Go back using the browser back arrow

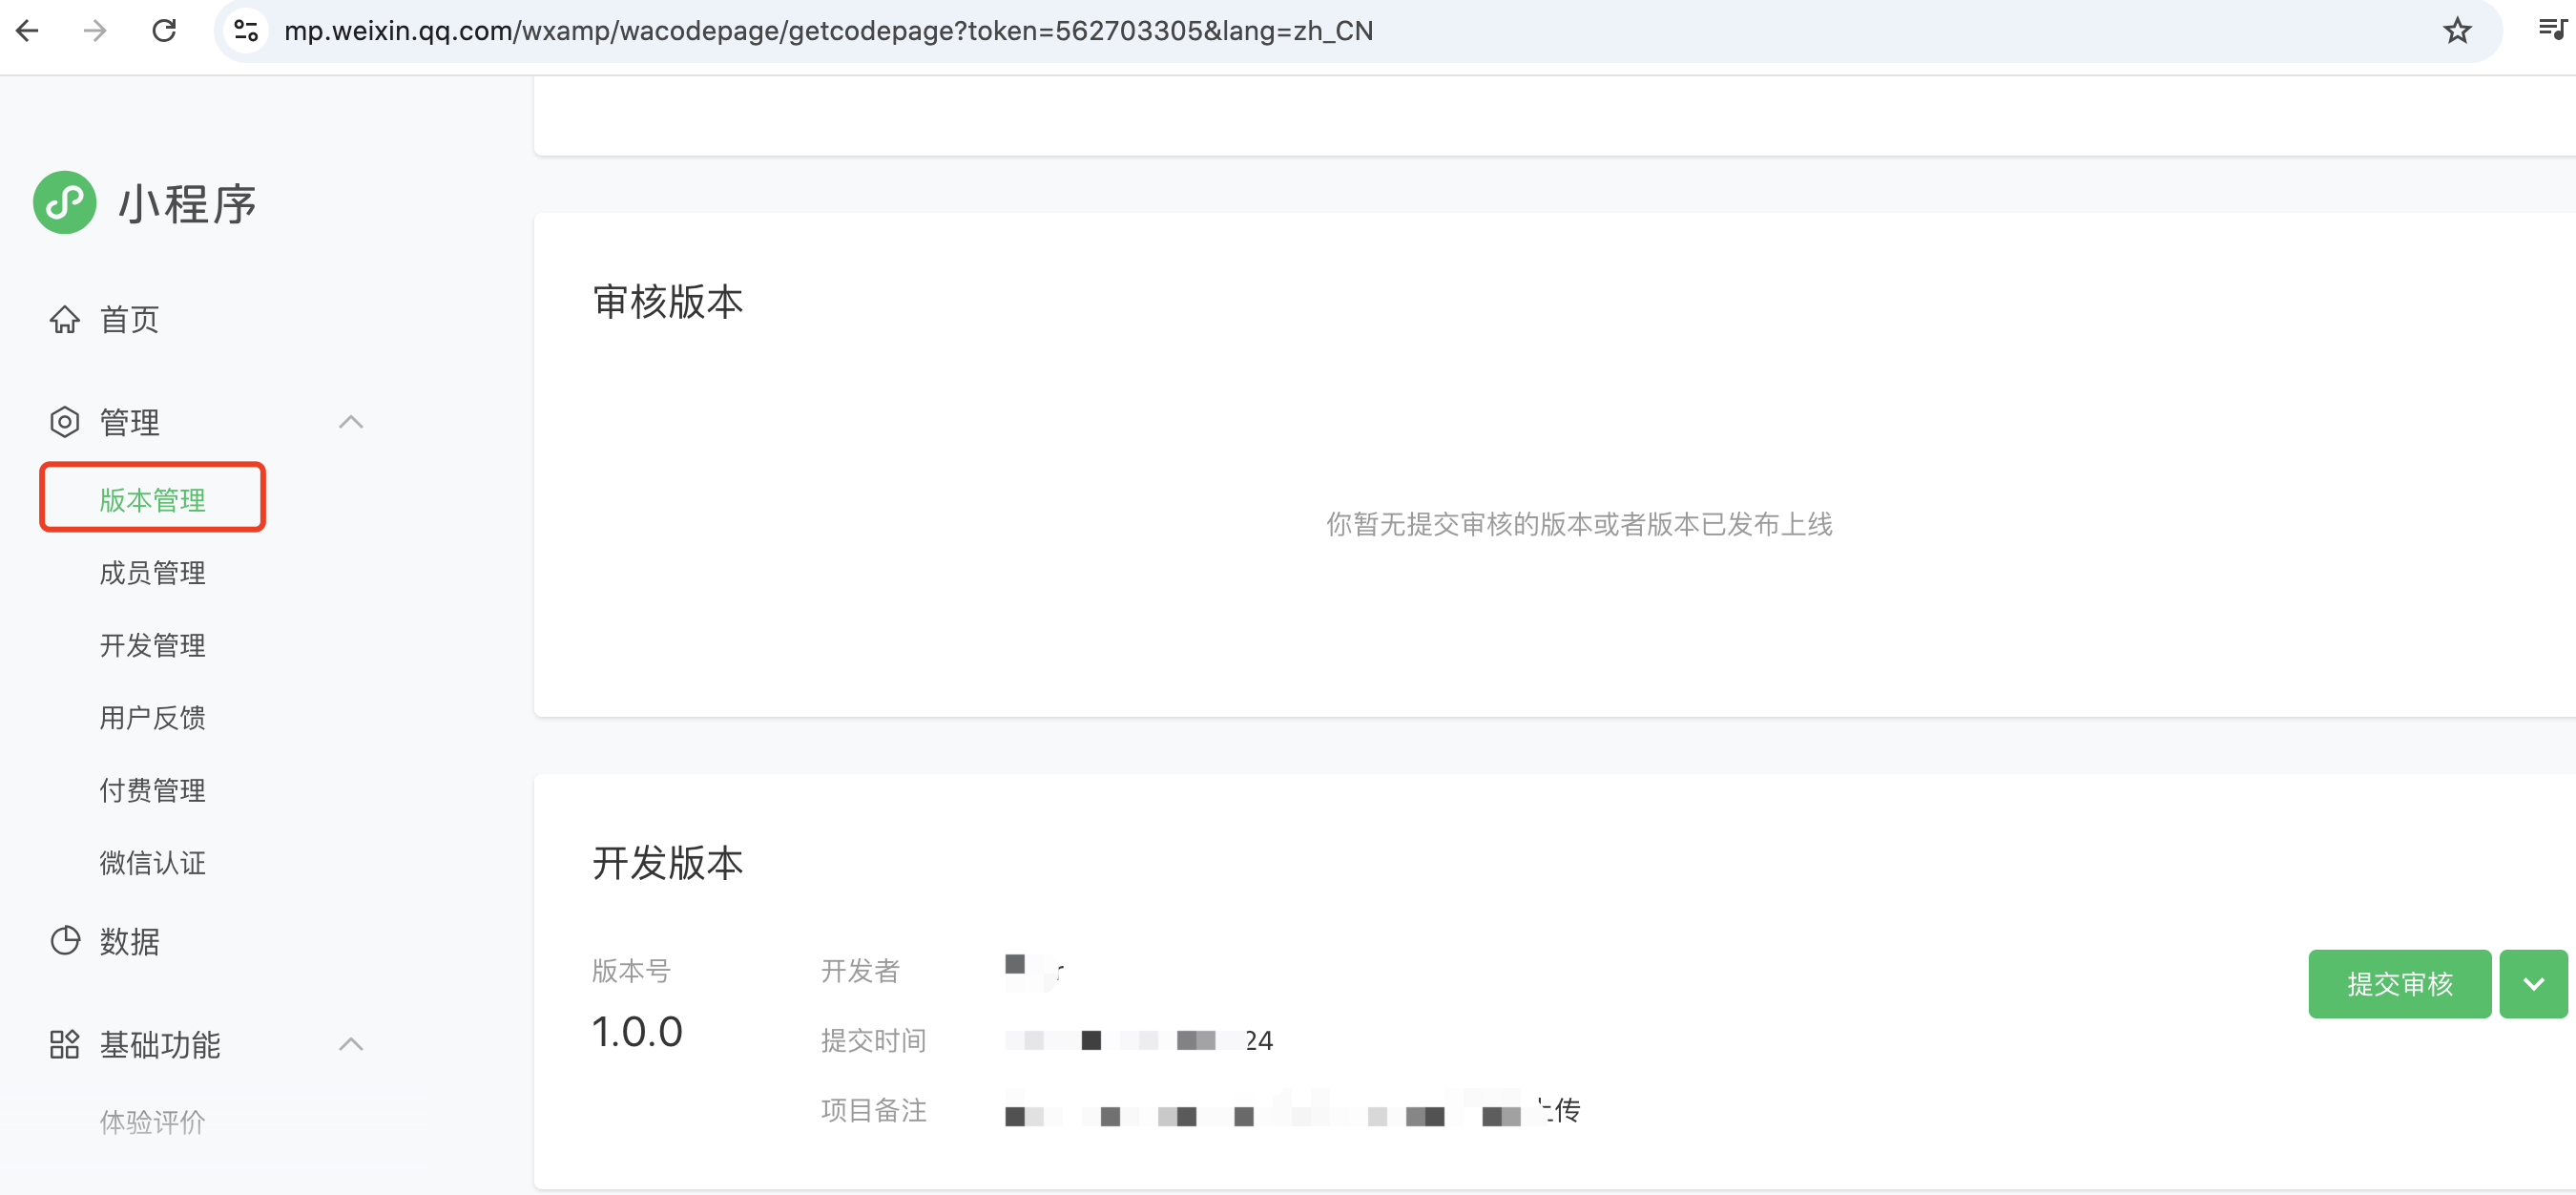click(x=28, y=31)
